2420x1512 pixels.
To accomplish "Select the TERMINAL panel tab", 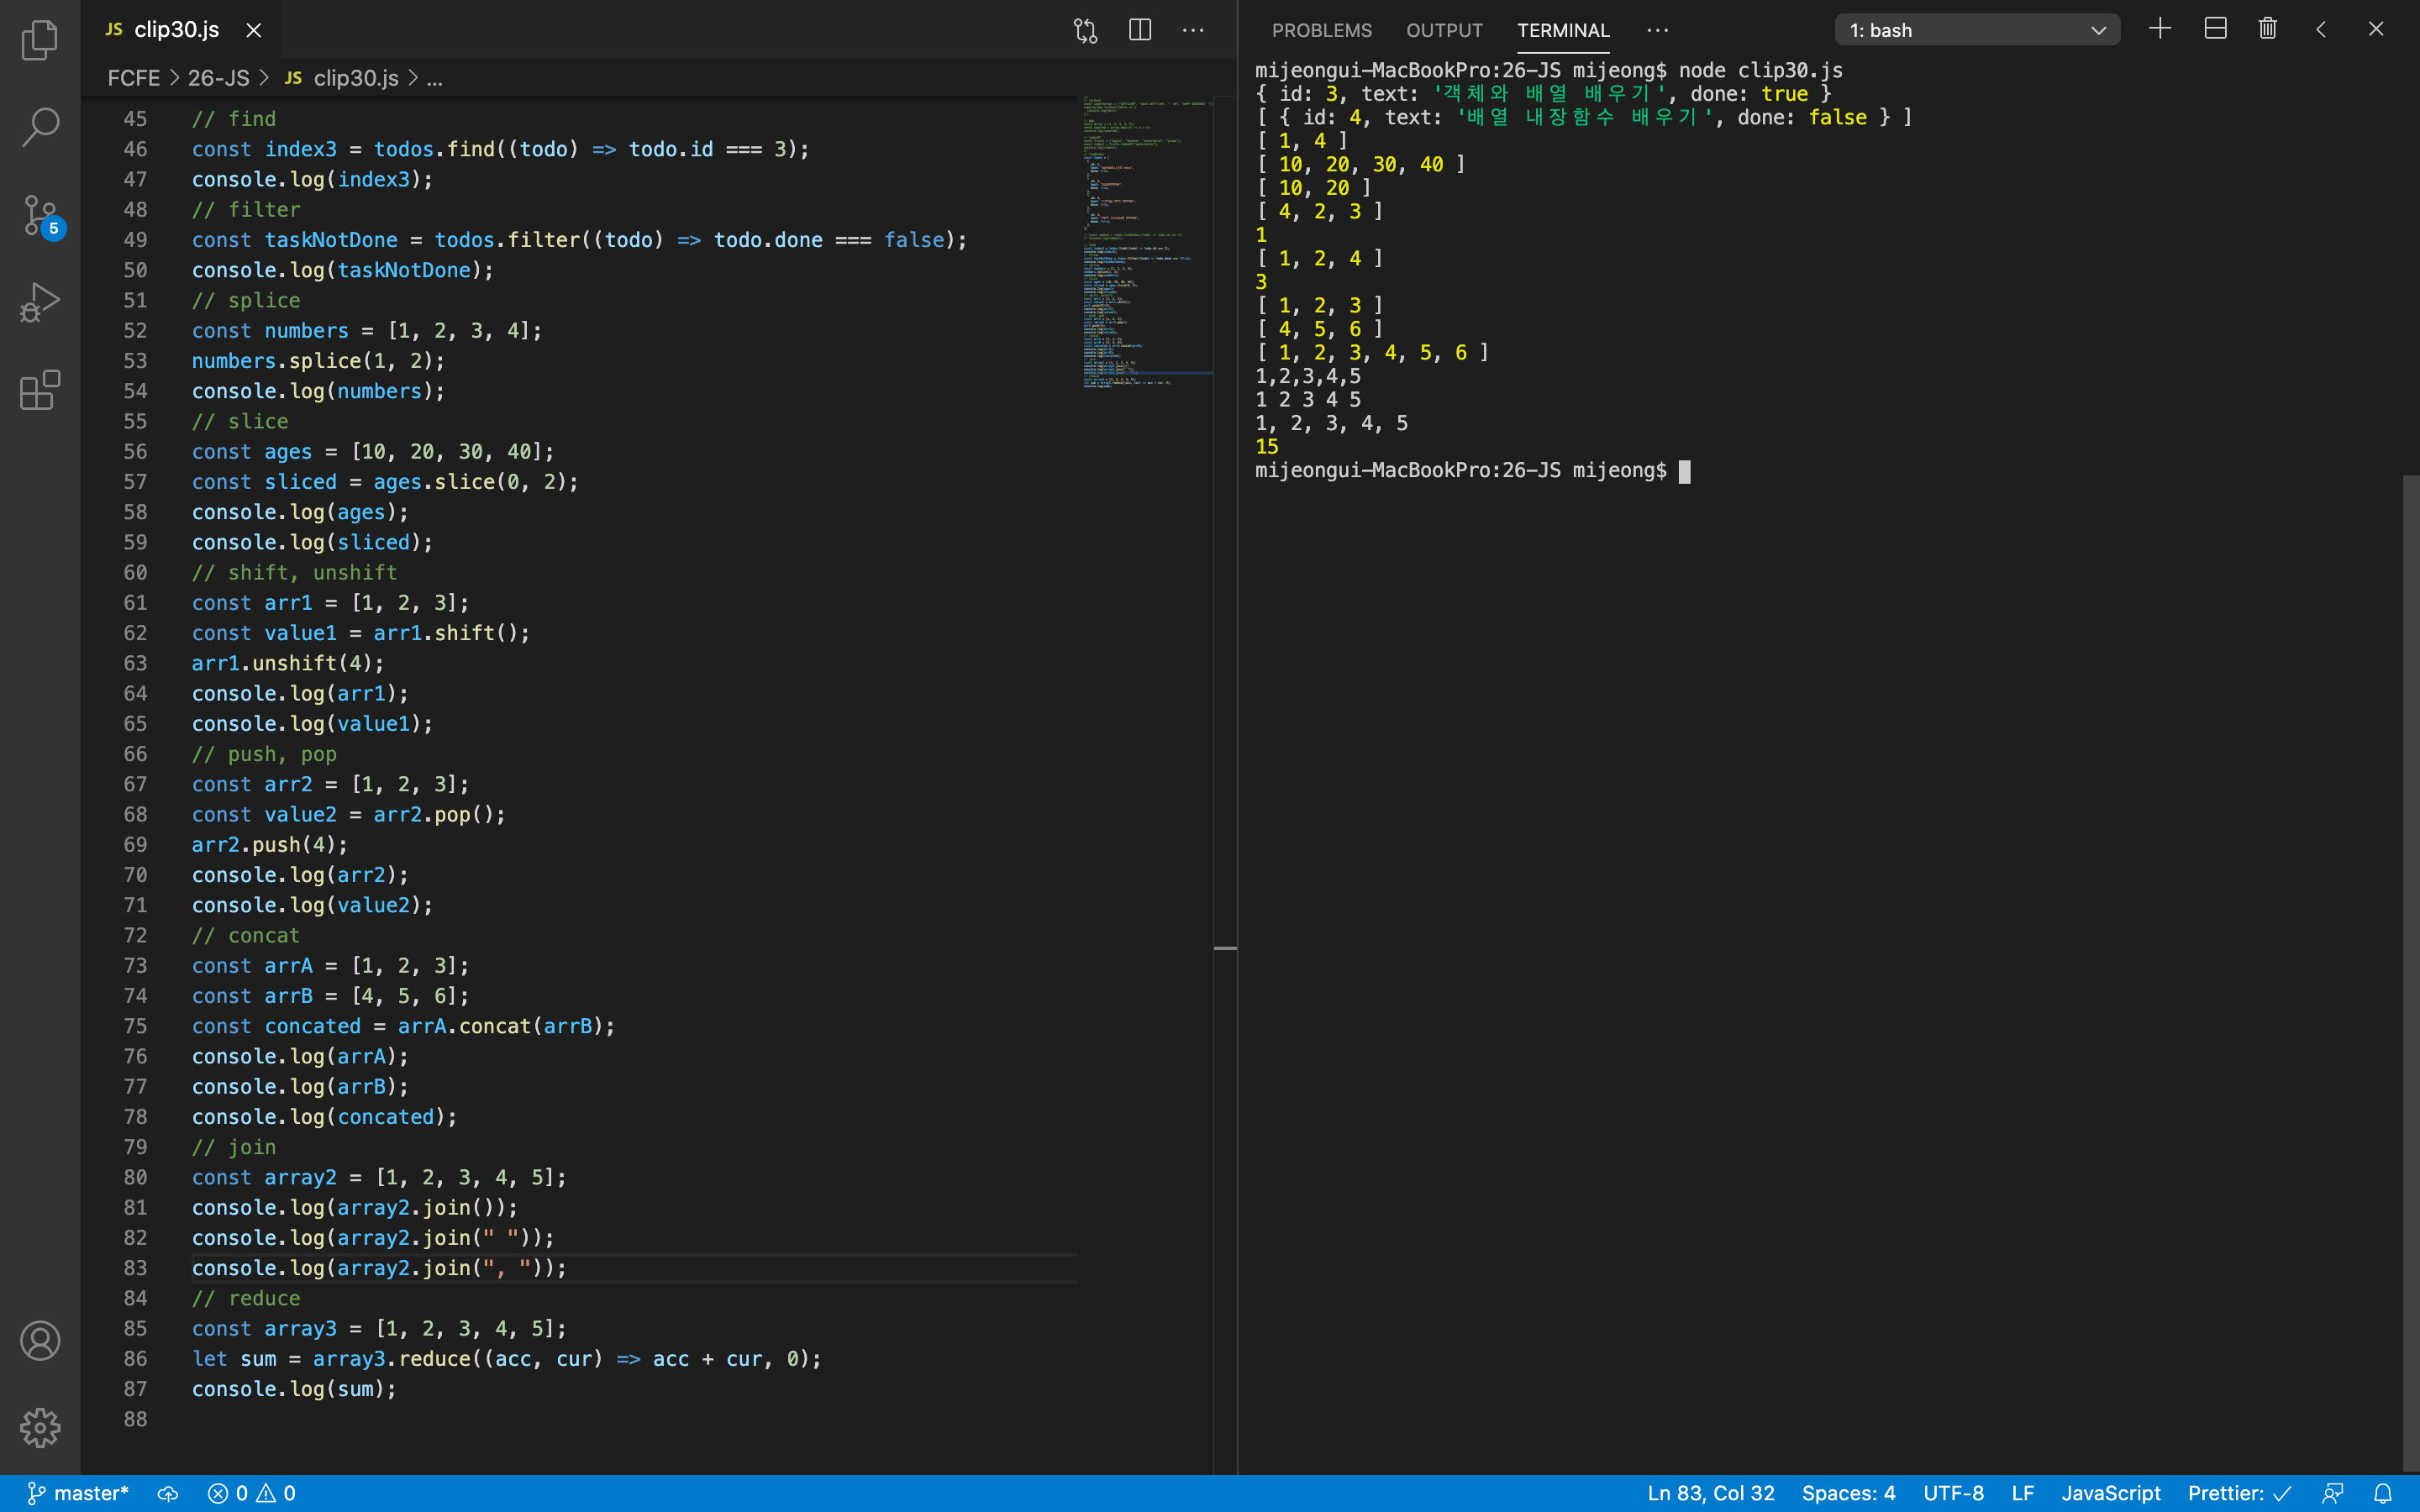I will pos(1563,30).
